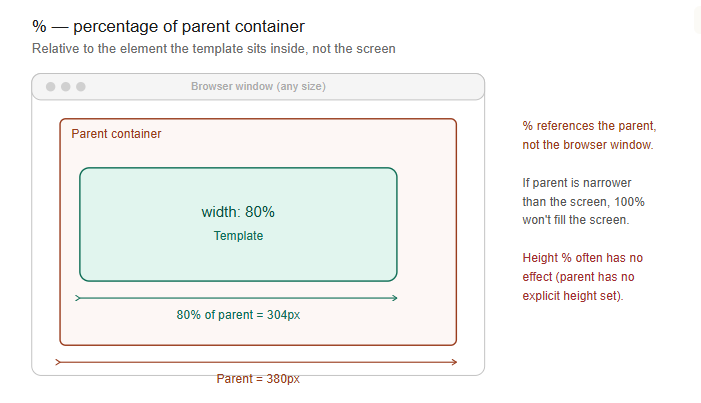Click the subtitle about template's parent element
This screenshot has height=403, width=701.
214,48
